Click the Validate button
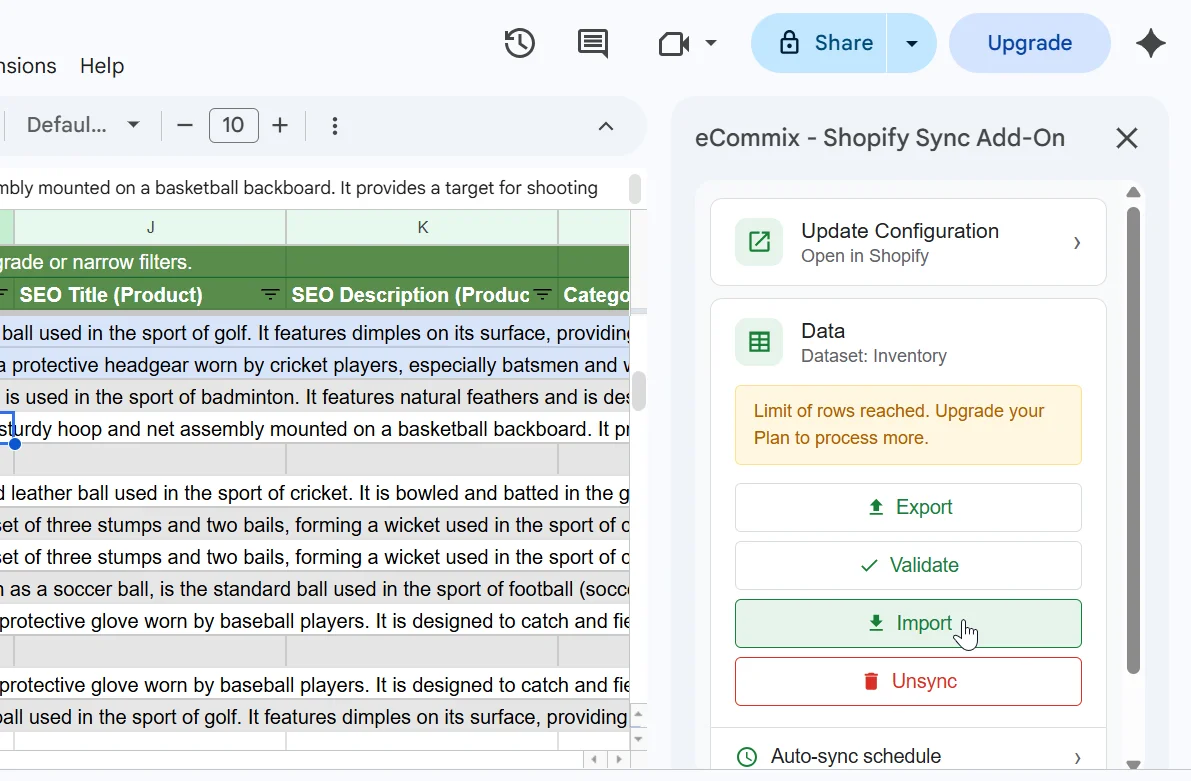Image resolution: width=1191 pixels, height=781 pixels. [908, 565]
